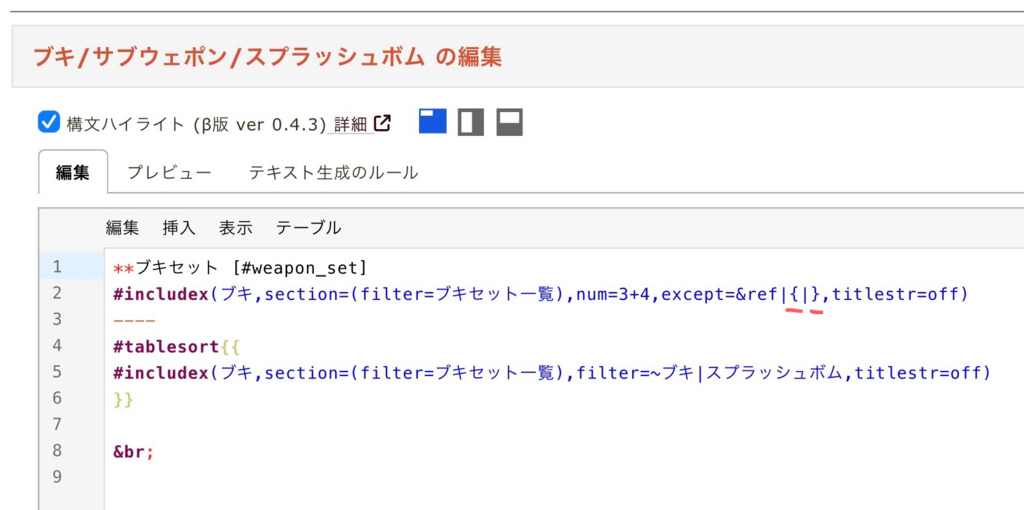
Task: Open the テキスト生成のルール tab
Action: 333,172
